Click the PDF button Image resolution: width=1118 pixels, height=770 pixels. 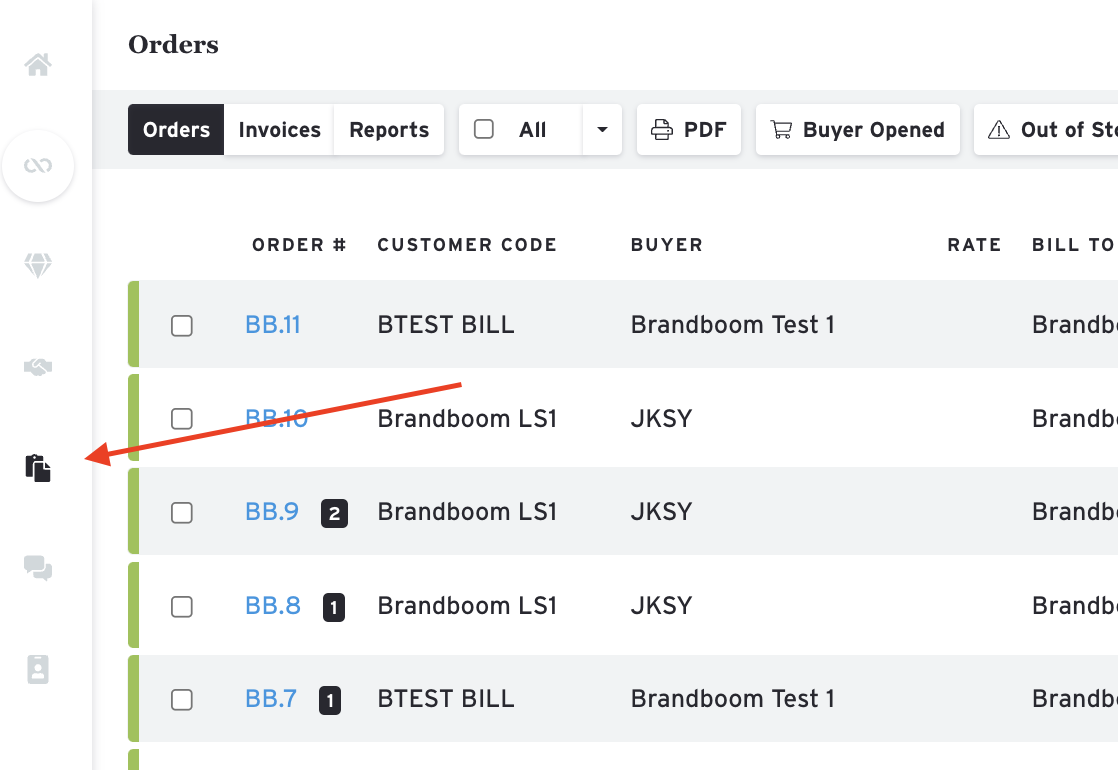(689, 130)
